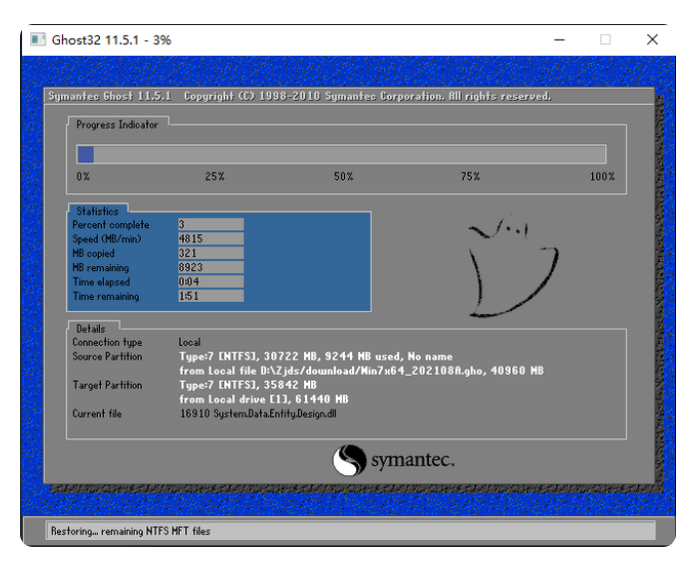Click the Speed (MB/min) value field
699x561 pixels.
point(210,239)
